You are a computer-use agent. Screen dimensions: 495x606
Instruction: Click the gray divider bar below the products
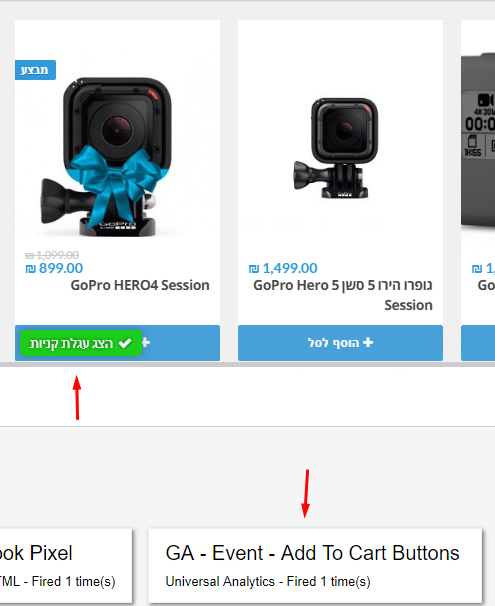[x=247, y=364]
